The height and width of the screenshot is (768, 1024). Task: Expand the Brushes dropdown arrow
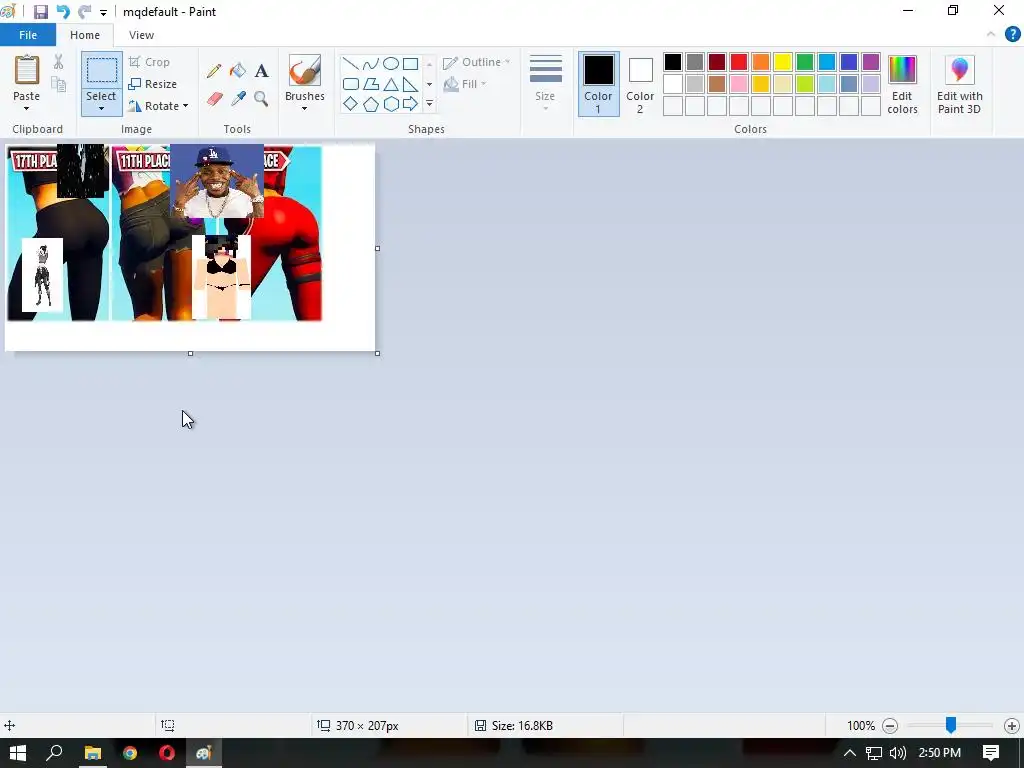304,108
